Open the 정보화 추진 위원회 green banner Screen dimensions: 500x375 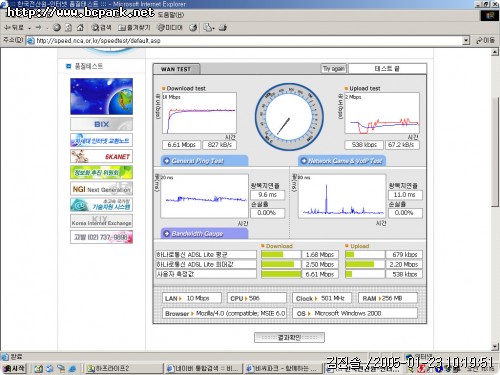pos(101,172)
